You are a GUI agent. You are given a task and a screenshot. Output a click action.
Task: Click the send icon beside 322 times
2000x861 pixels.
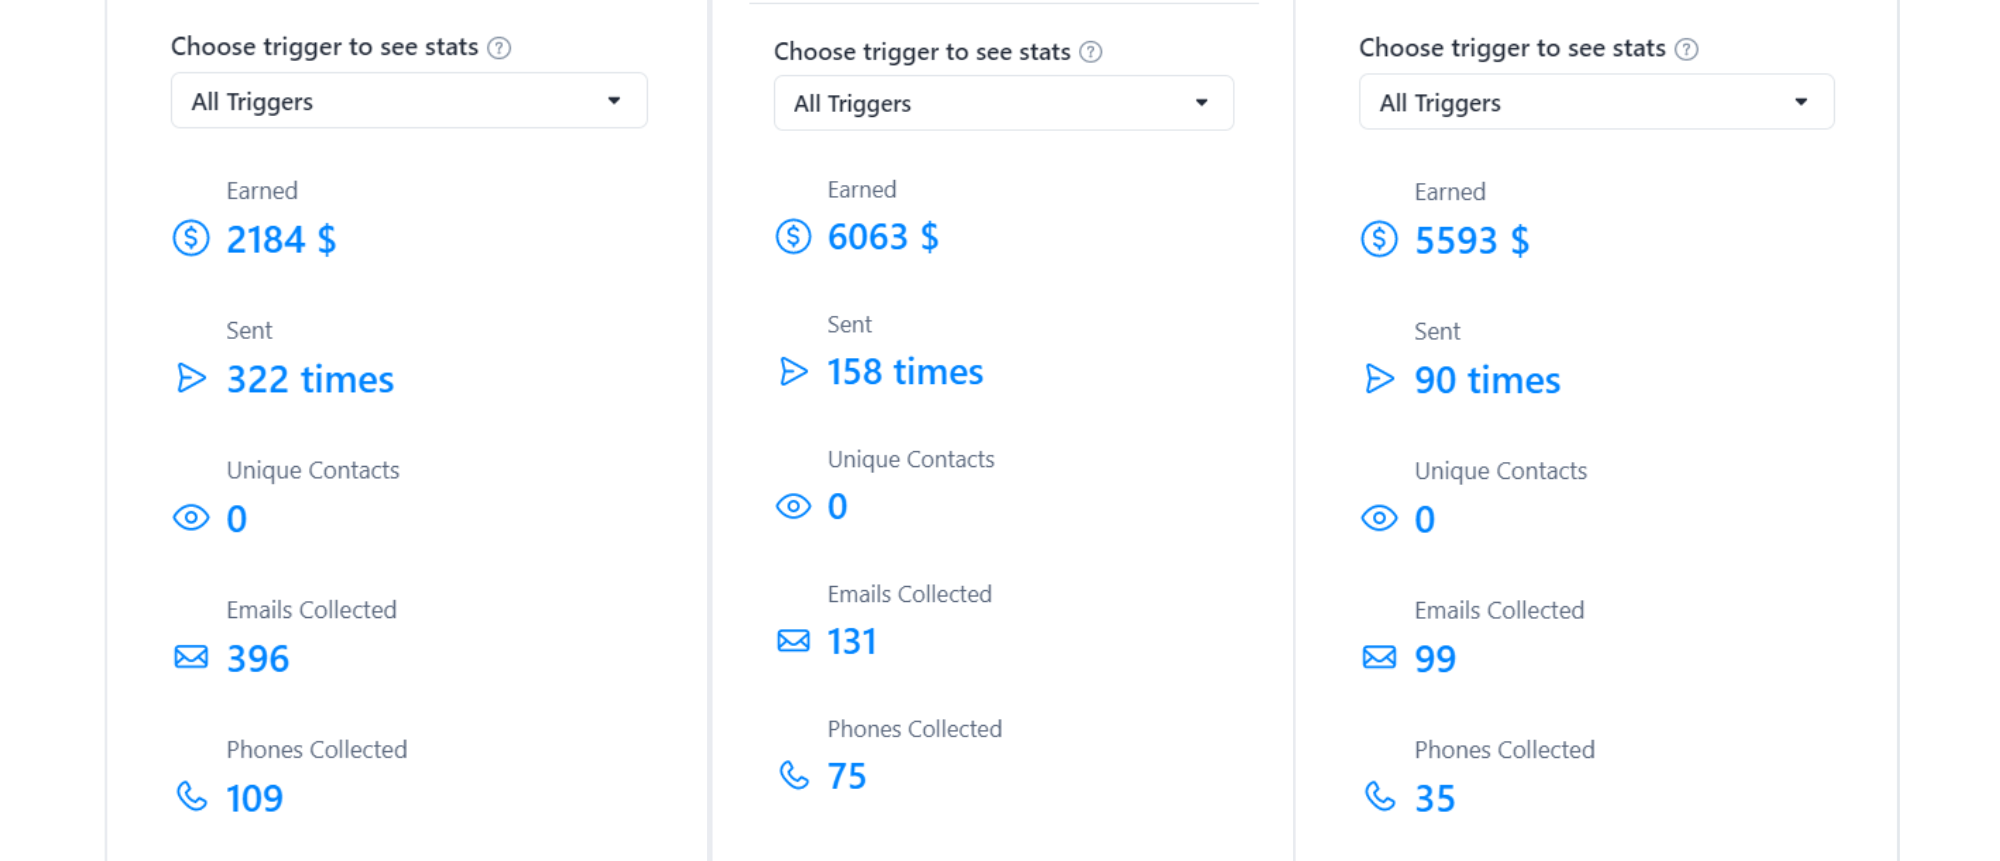click(191, 378)
